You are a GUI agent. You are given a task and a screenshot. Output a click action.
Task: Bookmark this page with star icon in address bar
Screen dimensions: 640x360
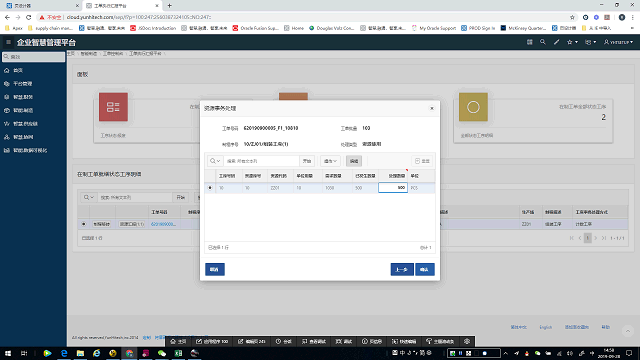click(572, 17)
